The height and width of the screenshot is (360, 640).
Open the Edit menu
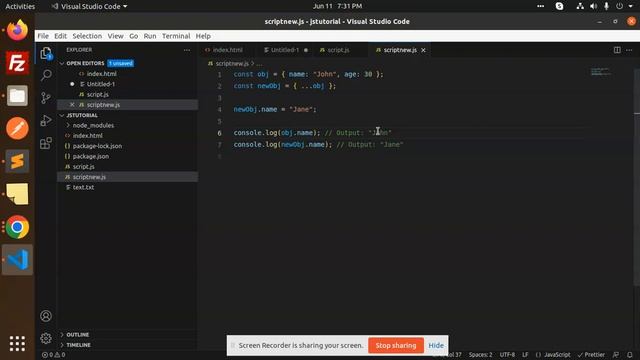(60, 36)
